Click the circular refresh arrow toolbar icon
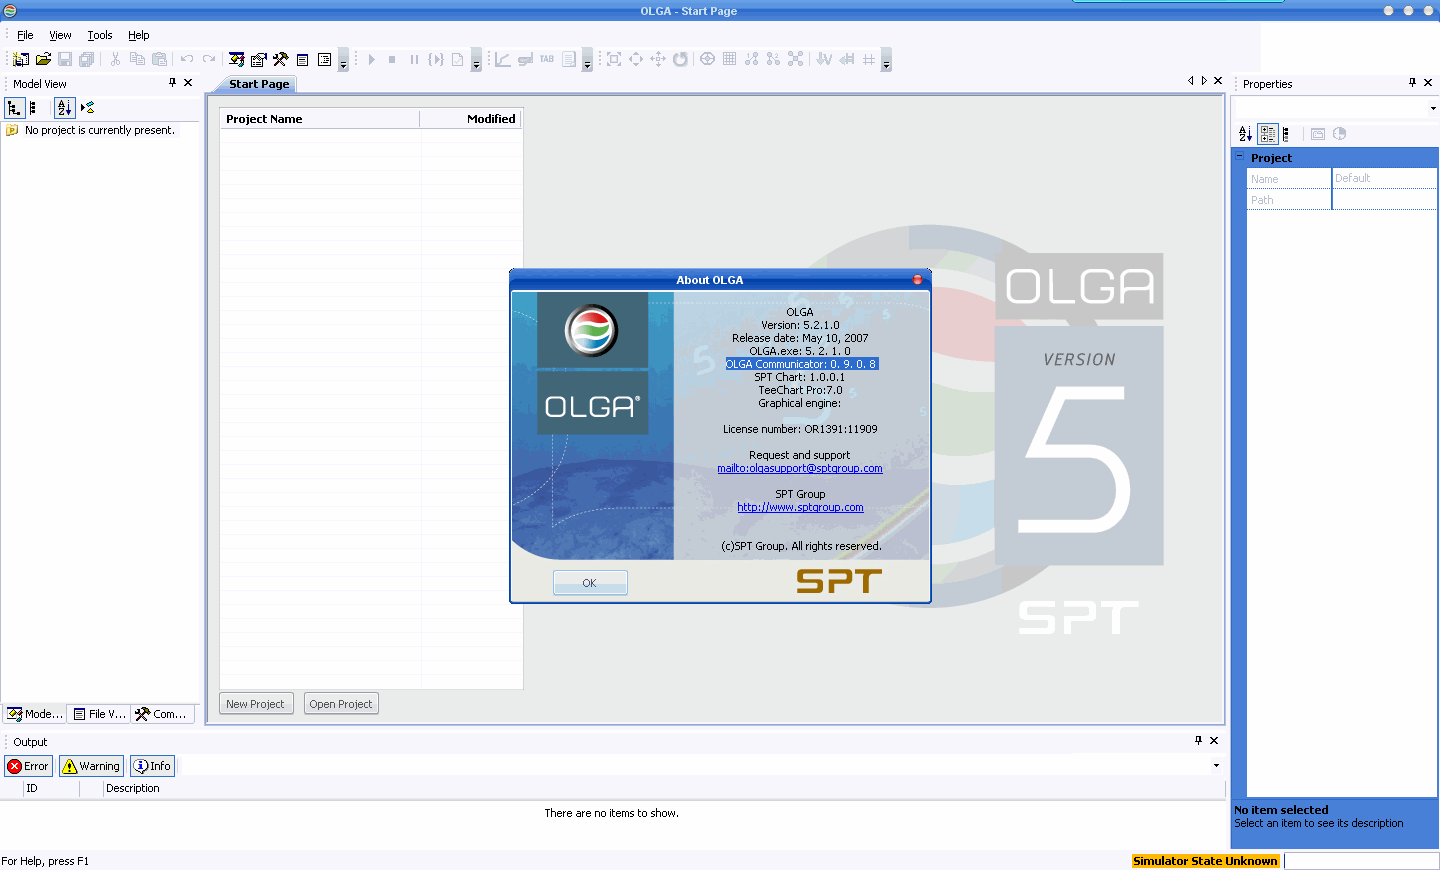The height and width of the screenshot is (870, 1440). 680,60
